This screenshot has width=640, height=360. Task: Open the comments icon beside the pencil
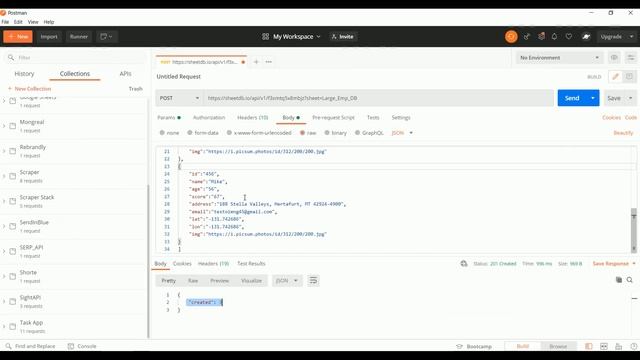(629, 76)
